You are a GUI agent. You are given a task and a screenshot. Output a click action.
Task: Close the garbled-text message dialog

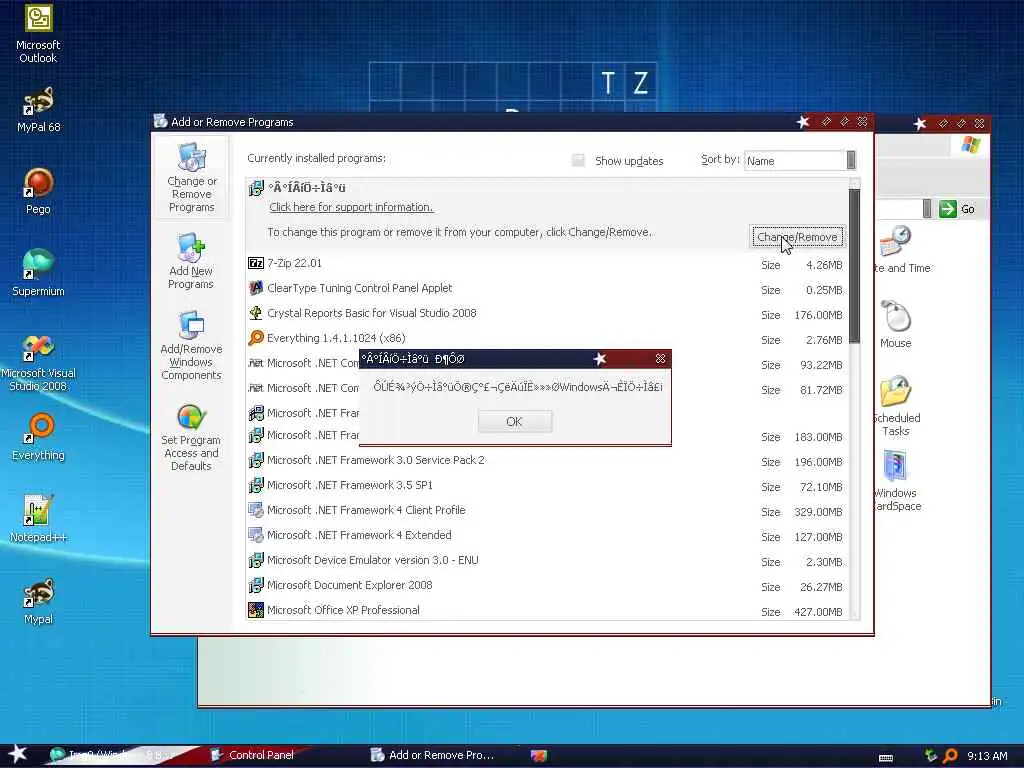tap(660, 359)
